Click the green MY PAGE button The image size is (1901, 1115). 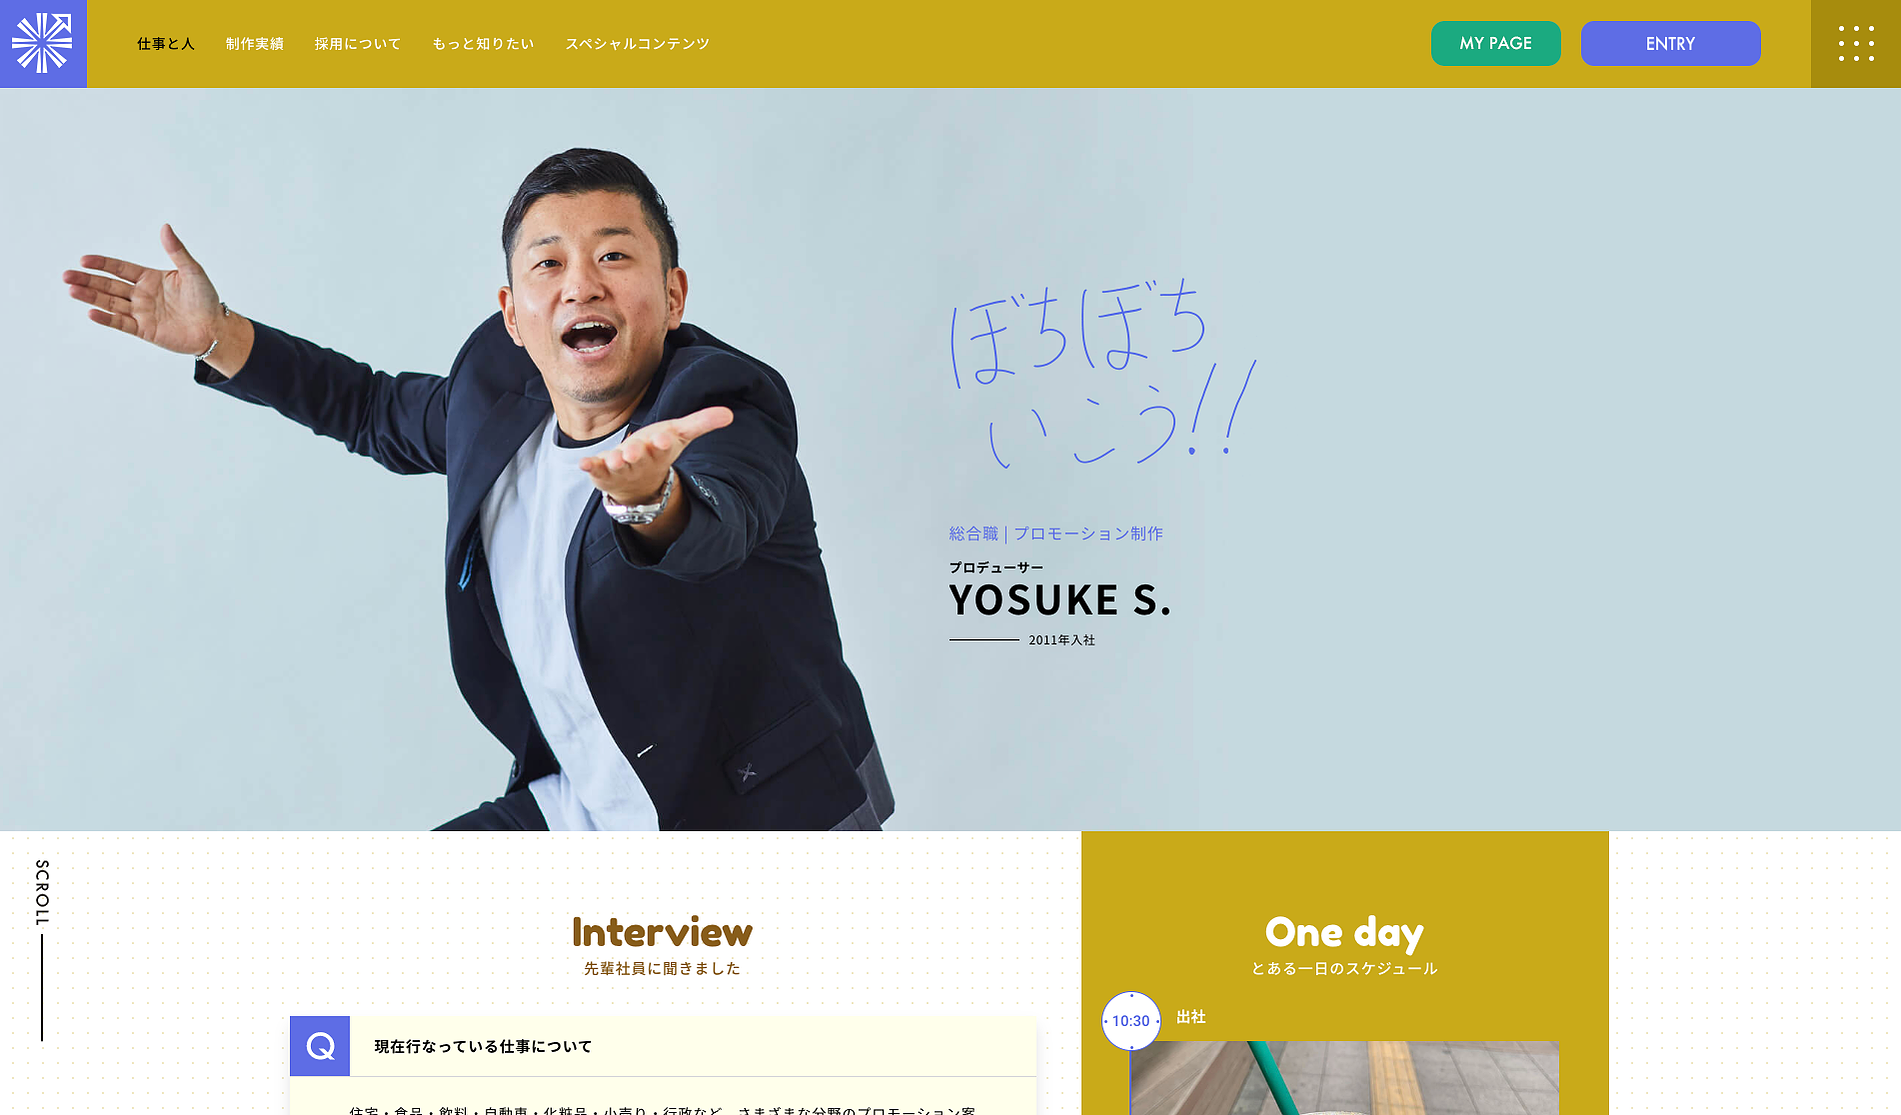1496,43
